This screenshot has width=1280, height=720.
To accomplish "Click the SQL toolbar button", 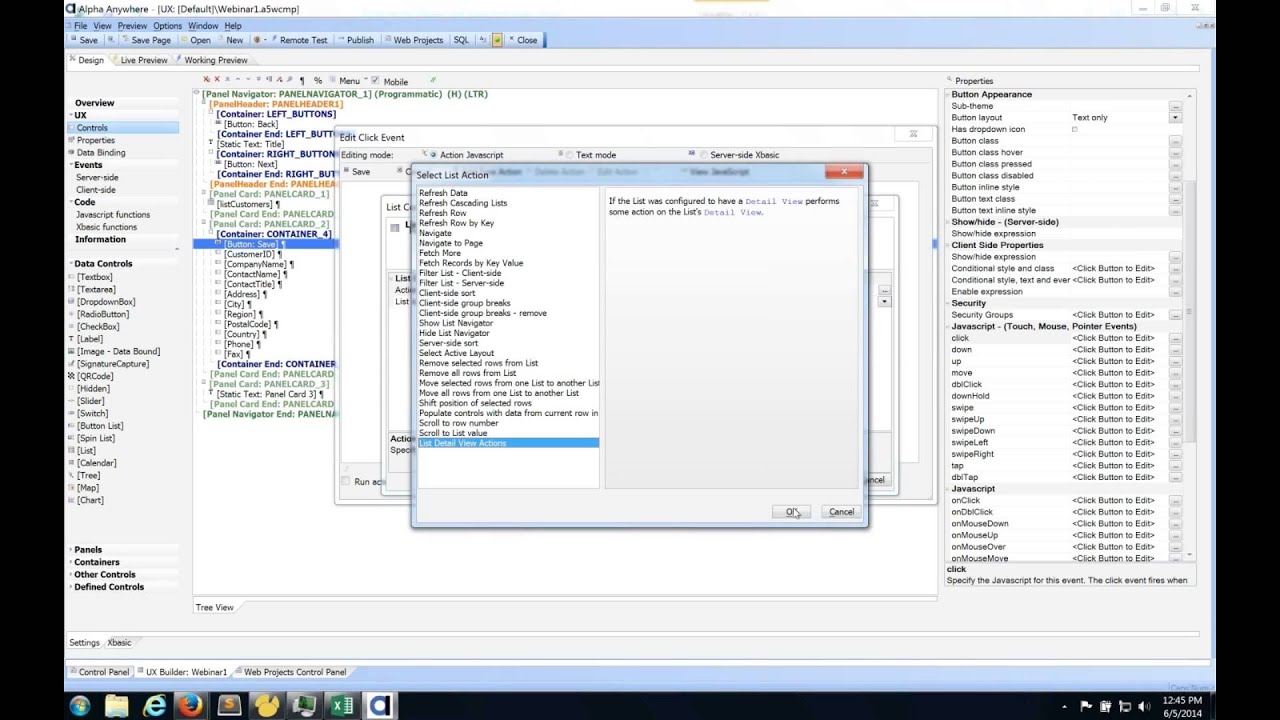I will [461, 40].
